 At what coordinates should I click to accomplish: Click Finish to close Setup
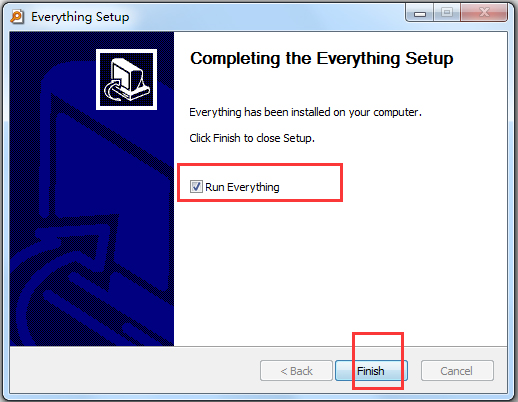371,370
